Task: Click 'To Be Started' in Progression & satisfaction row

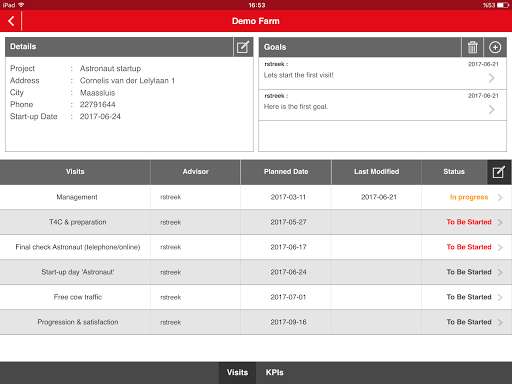Action: point(469,322)
